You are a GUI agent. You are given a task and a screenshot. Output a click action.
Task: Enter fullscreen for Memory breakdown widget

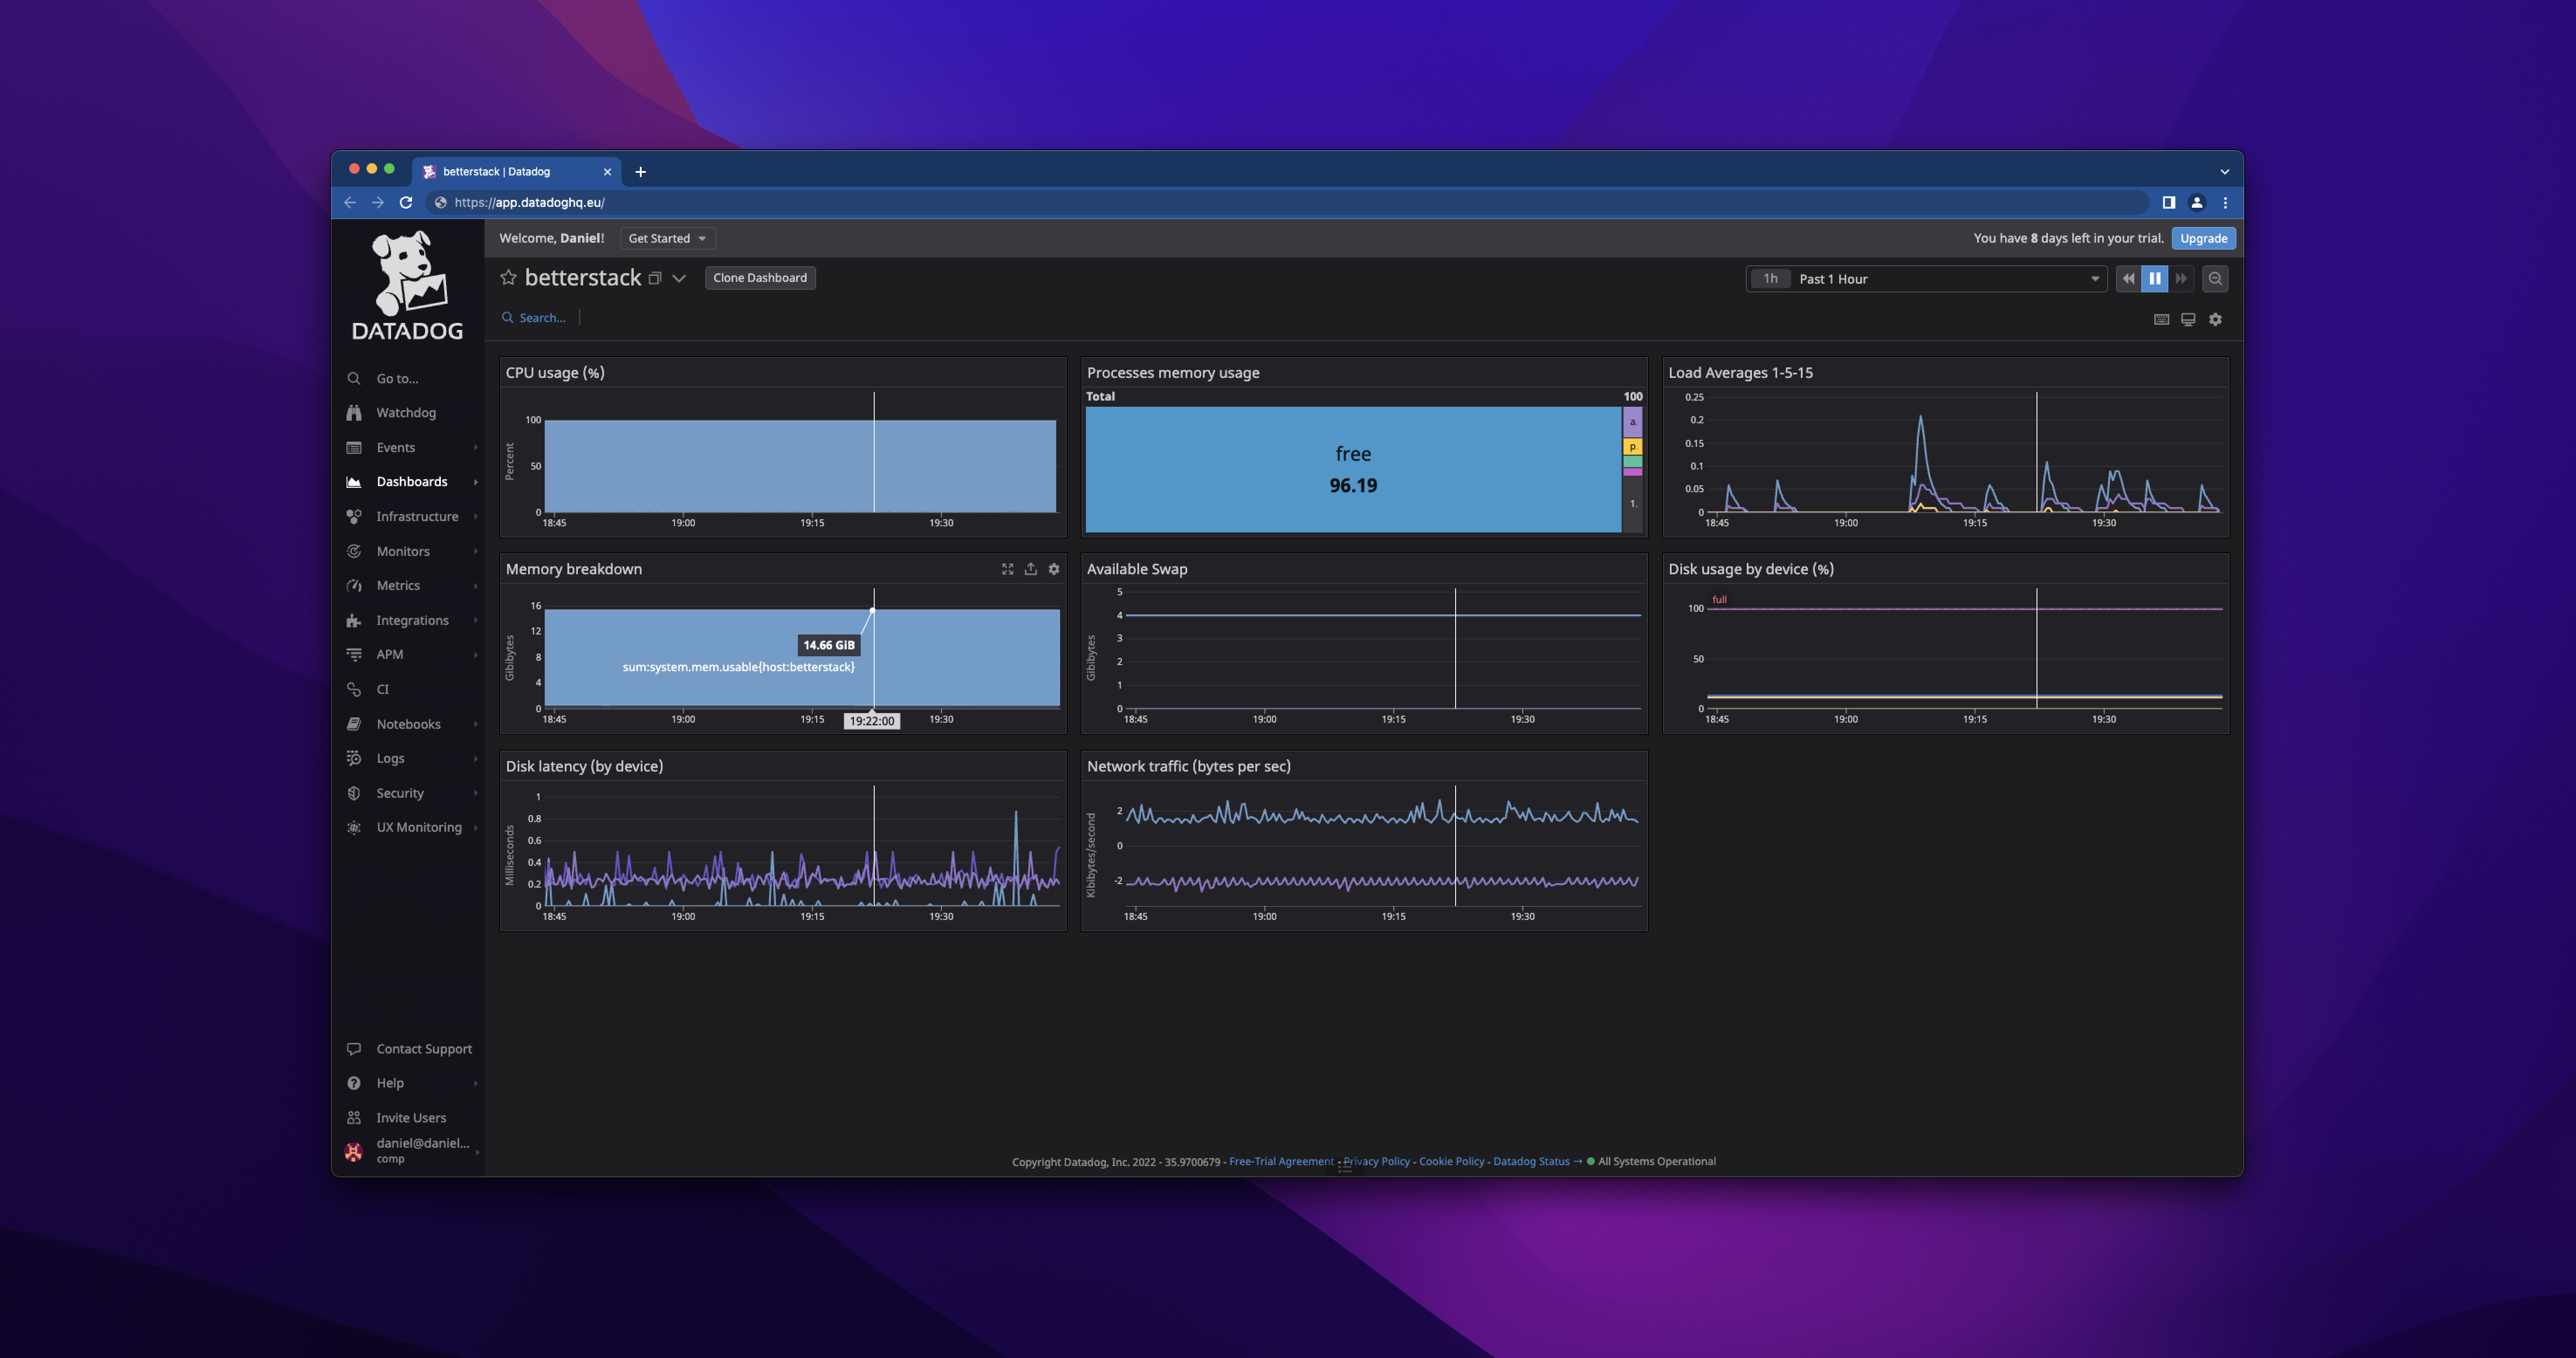[1007, 569]
